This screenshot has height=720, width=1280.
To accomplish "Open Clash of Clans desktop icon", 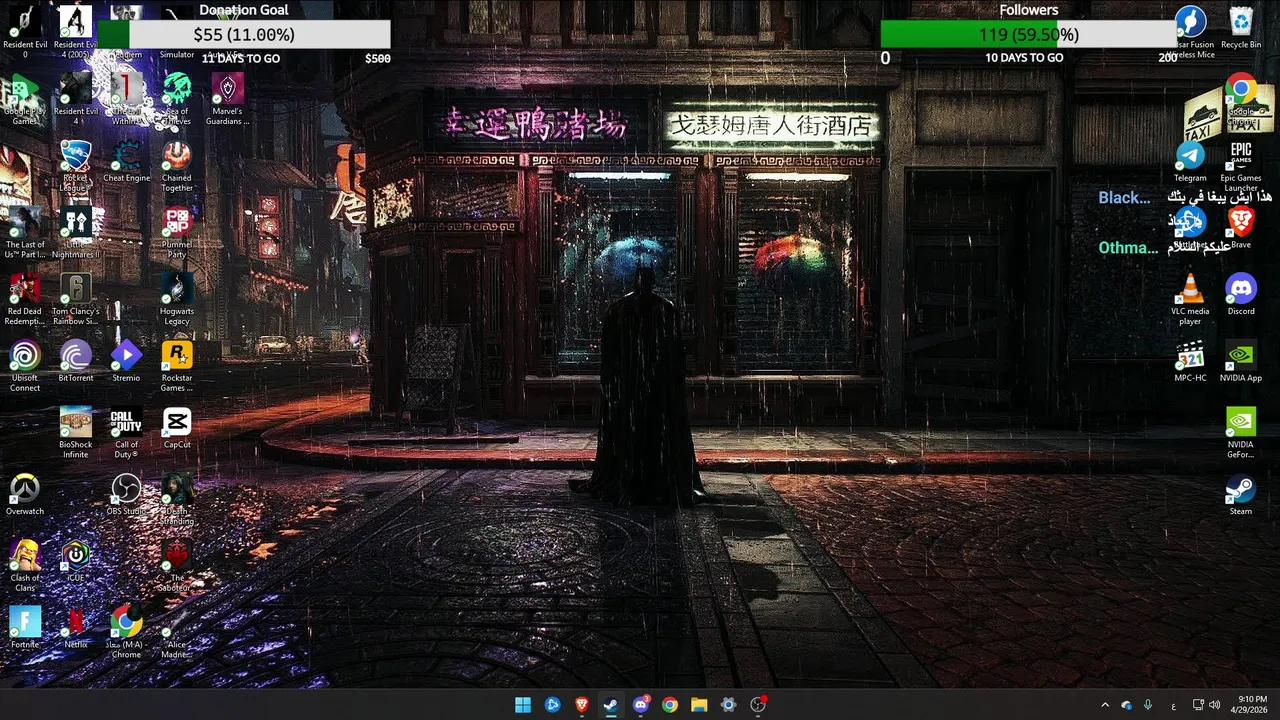I will point(25,566).
